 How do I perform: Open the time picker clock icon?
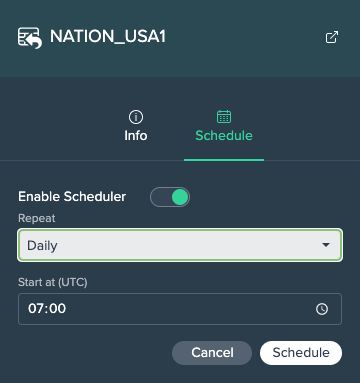[322, 309]
